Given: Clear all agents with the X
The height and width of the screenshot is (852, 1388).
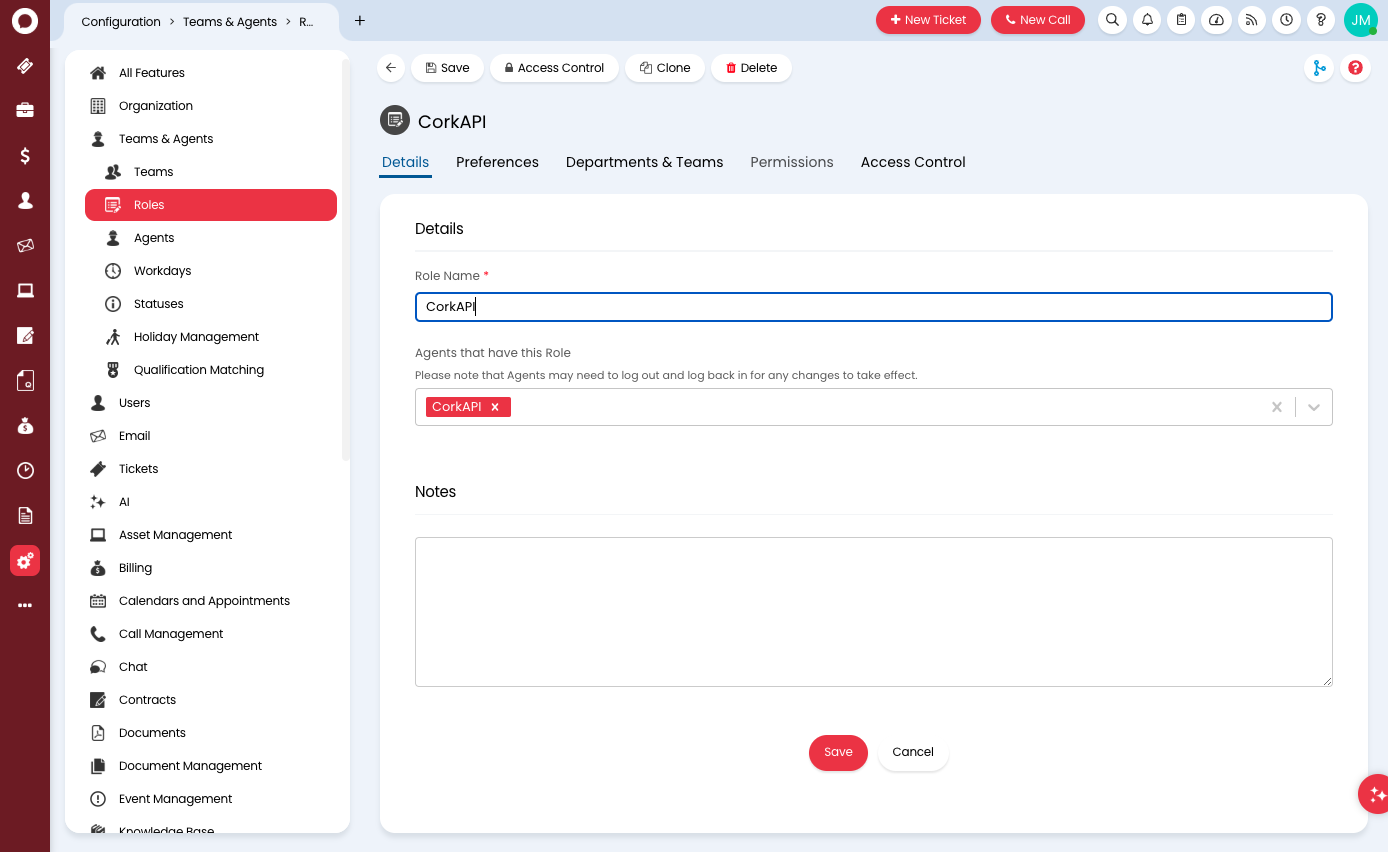Looking at the screenshot, I should (1276, 407).
